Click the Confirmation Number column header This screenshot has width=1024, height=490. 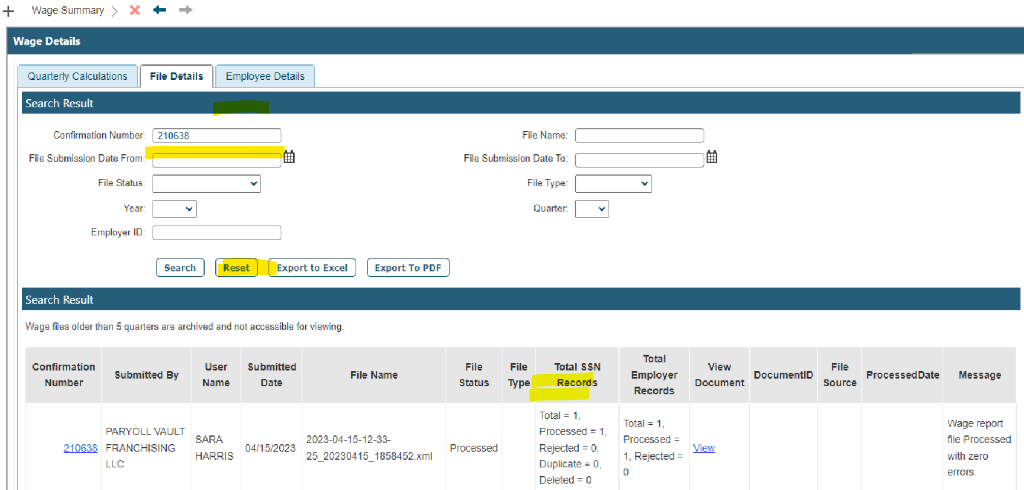pos(64,375)
